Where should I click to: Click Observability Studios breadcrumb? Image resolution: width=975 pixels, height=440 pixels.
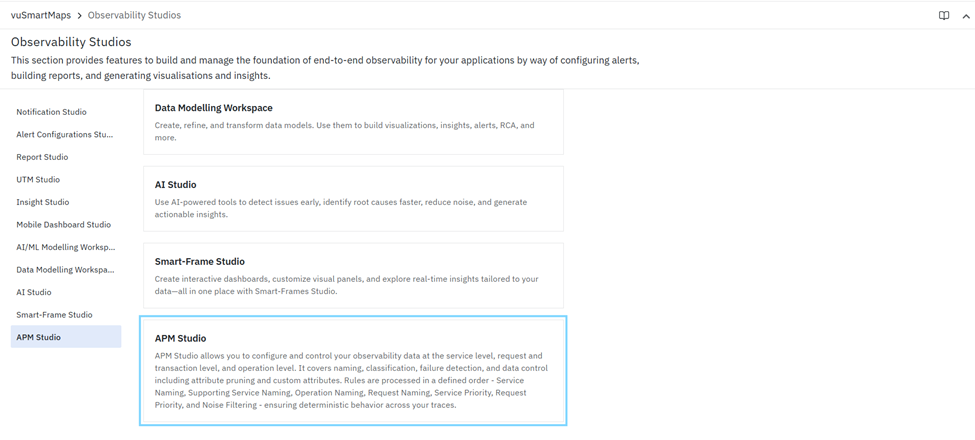point(134,15)
